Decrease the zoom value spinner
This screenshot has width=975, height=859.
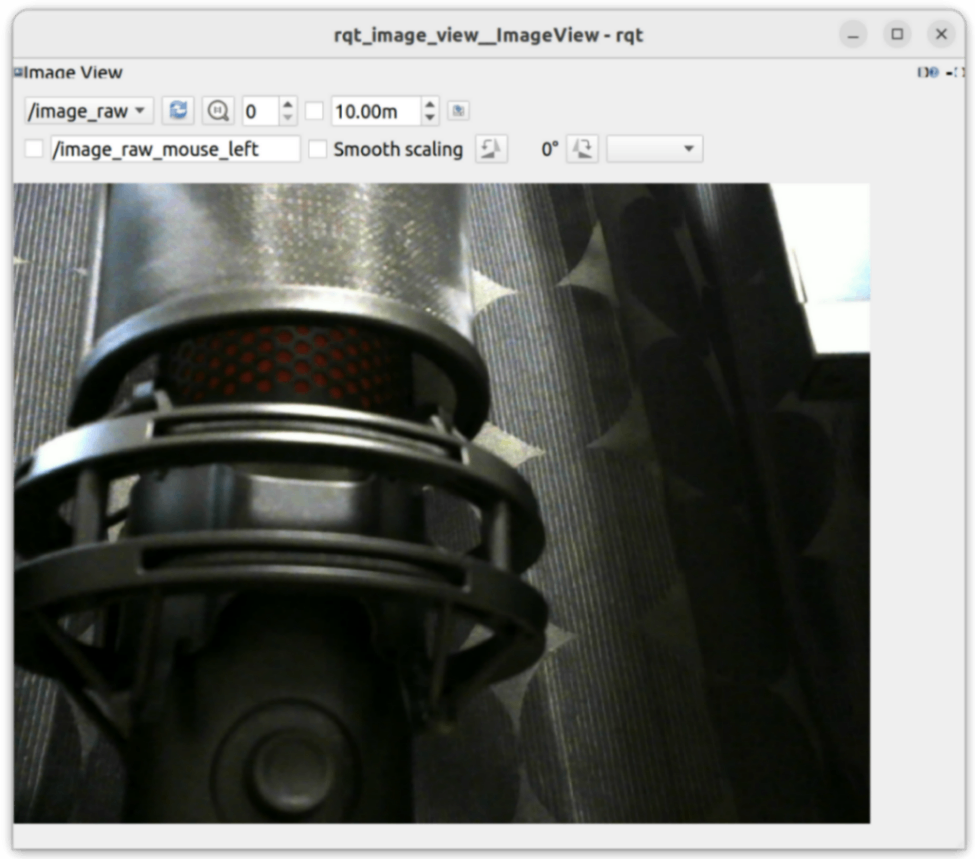pos(287,118)
